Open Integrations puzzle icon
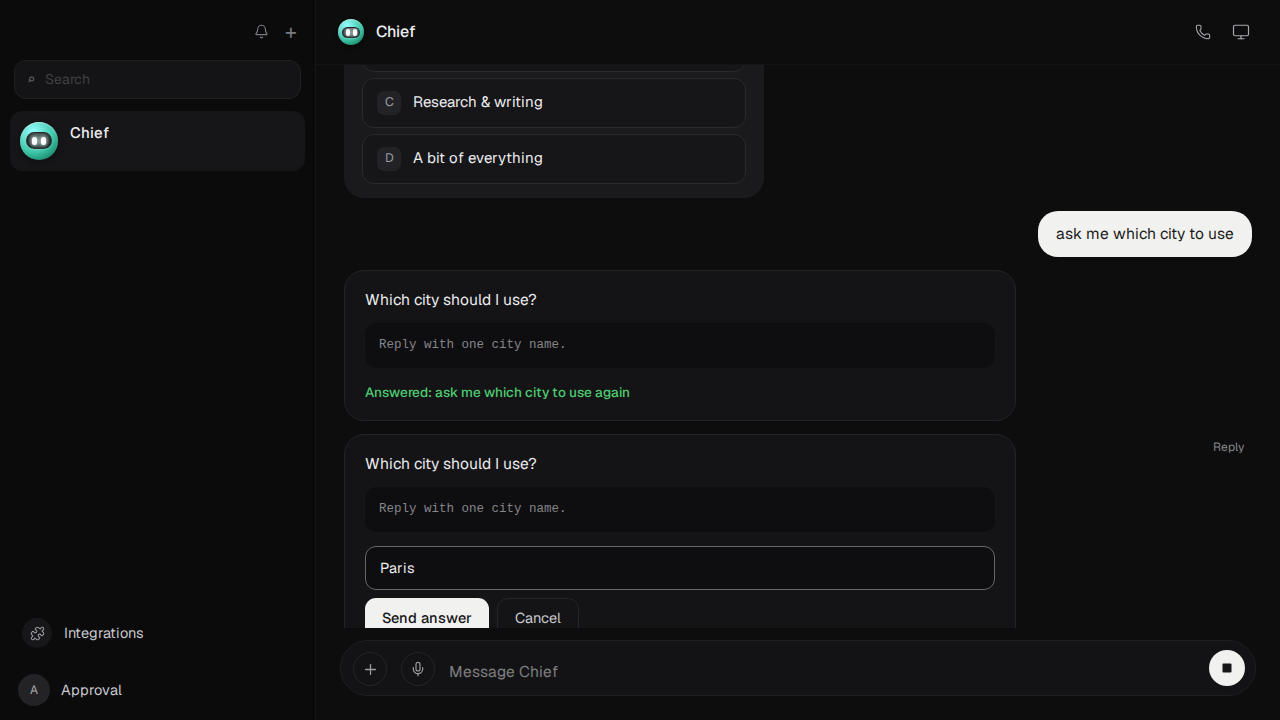The height and width of the screenshot is (720, 1280). 37,633
